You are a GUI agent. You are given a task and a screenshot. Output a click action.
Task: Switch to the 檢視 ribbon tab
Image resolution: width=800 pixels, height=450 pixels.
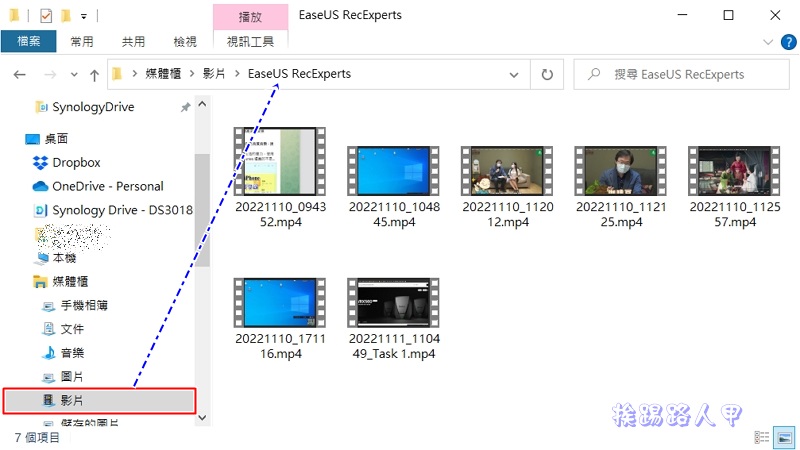[185, 41]
